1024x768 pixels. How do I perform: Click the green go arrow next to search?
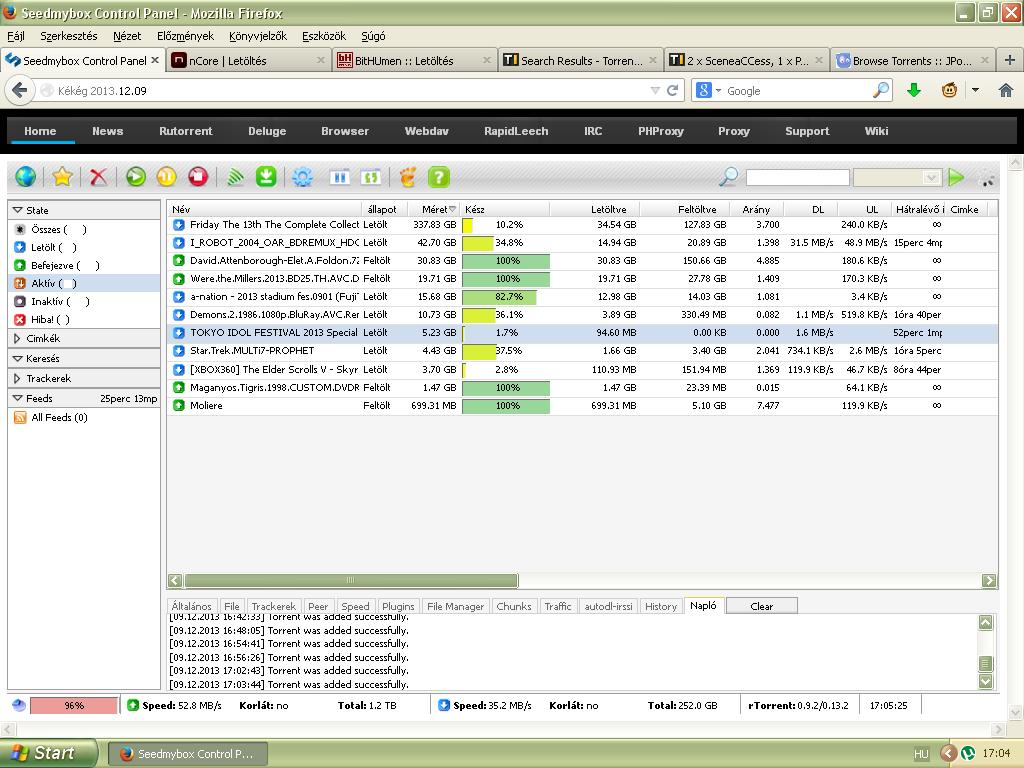[x=956, y=177]
